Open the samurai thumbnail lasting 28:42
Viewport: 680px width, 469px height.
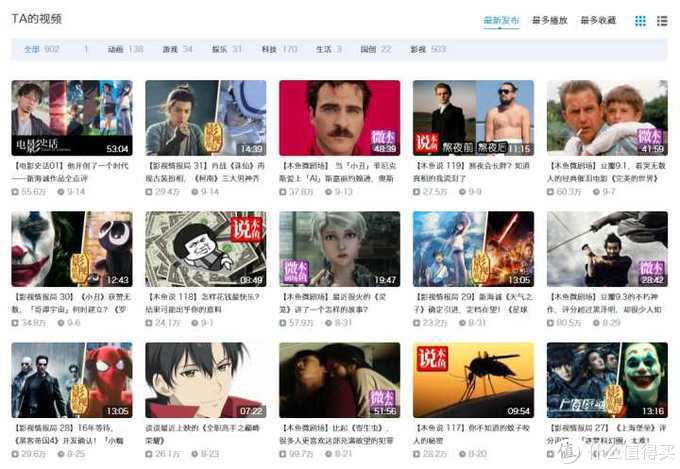pyautogui.click(x=607, y=249)
